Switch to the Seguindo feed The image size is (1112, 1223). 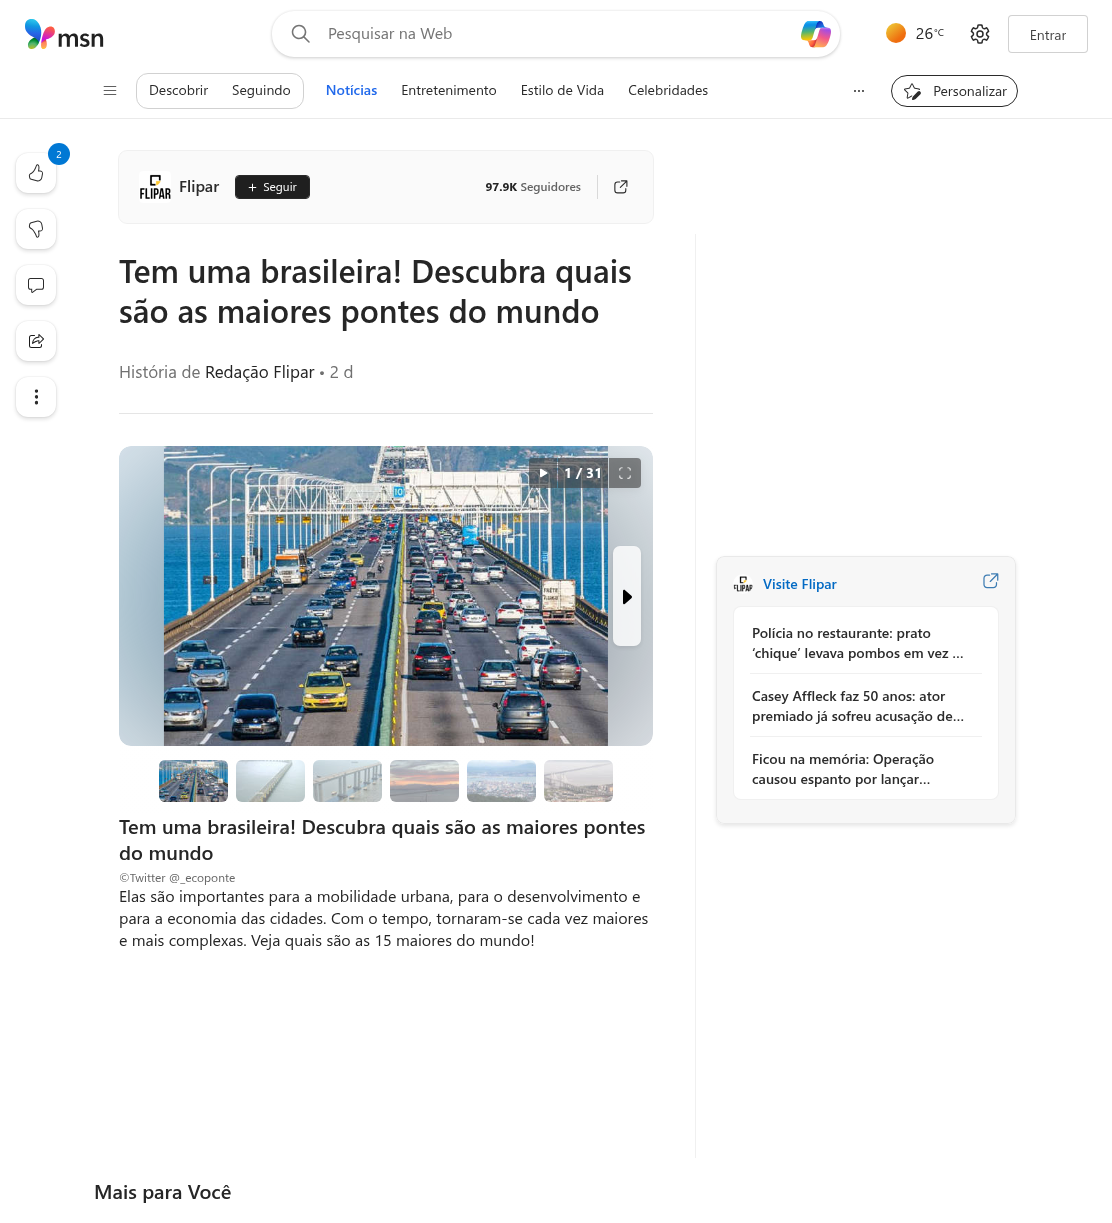click(x=261, y=90)
